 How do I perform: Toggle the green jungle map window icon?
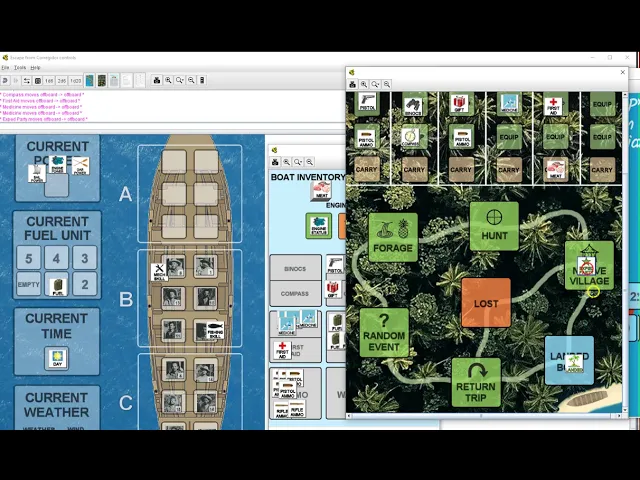102,80
